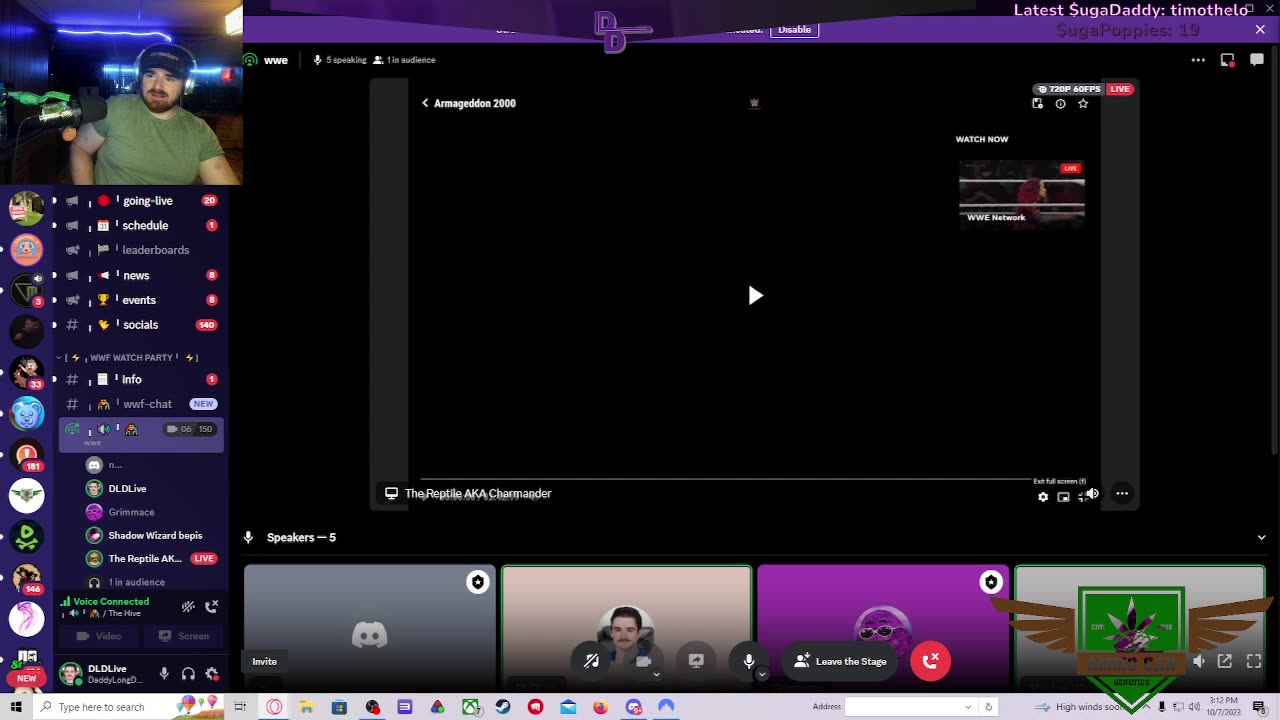Open Steam from the taskbar
Screen dimensions: 1280x720
(503, 707)
